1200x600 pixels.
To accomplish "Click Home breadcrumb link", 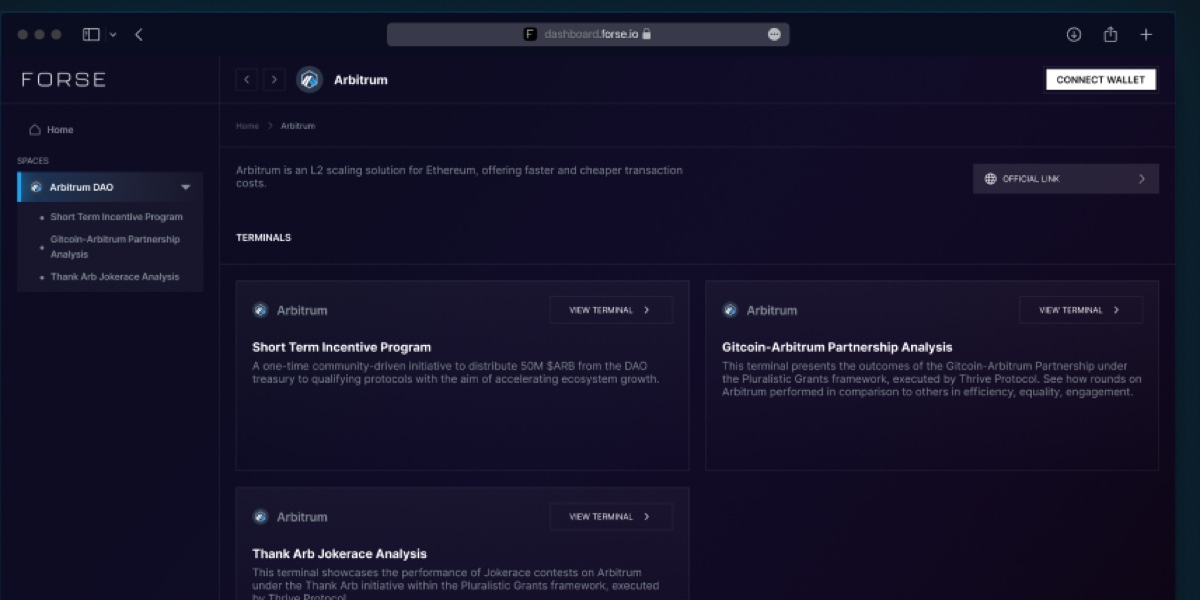I will [247, 126].
